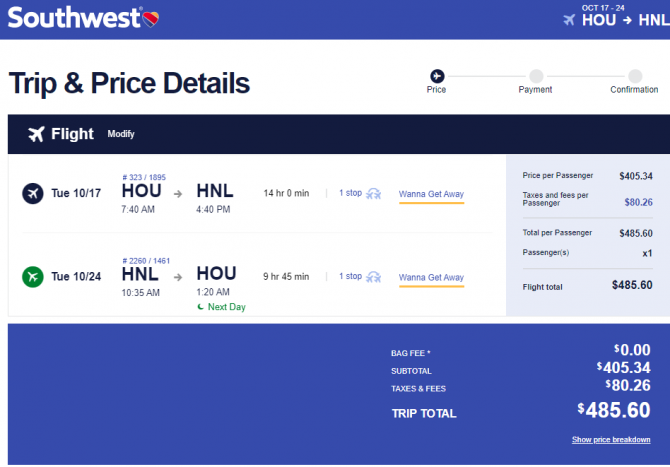
Task: Select the Confirmation step circle
Action: tap(635, 76)
